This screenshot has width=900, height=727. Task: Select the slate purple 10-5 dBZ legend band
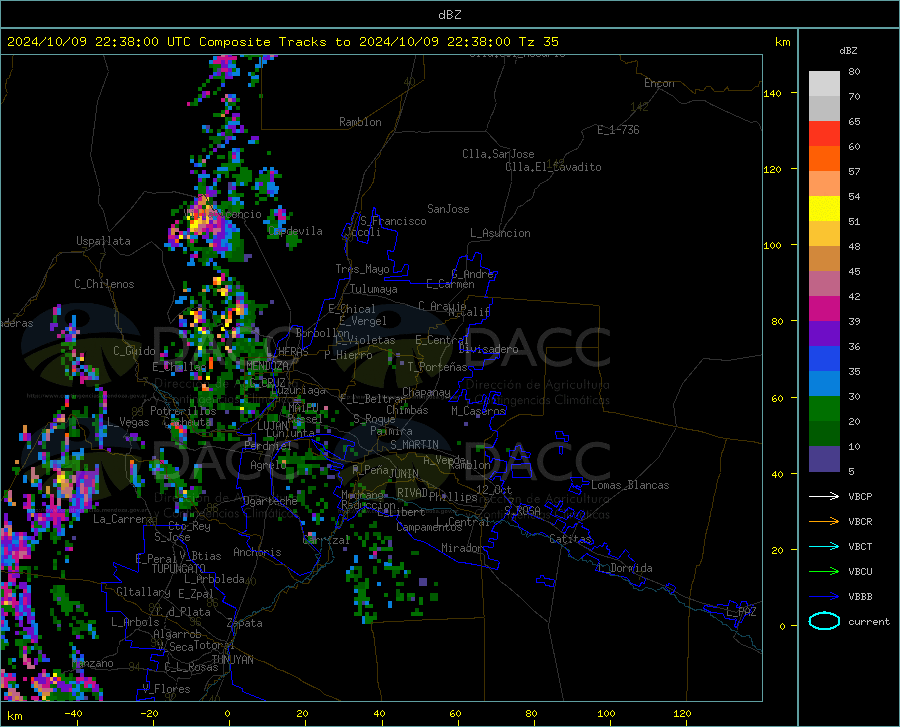(x=824, y=459)
